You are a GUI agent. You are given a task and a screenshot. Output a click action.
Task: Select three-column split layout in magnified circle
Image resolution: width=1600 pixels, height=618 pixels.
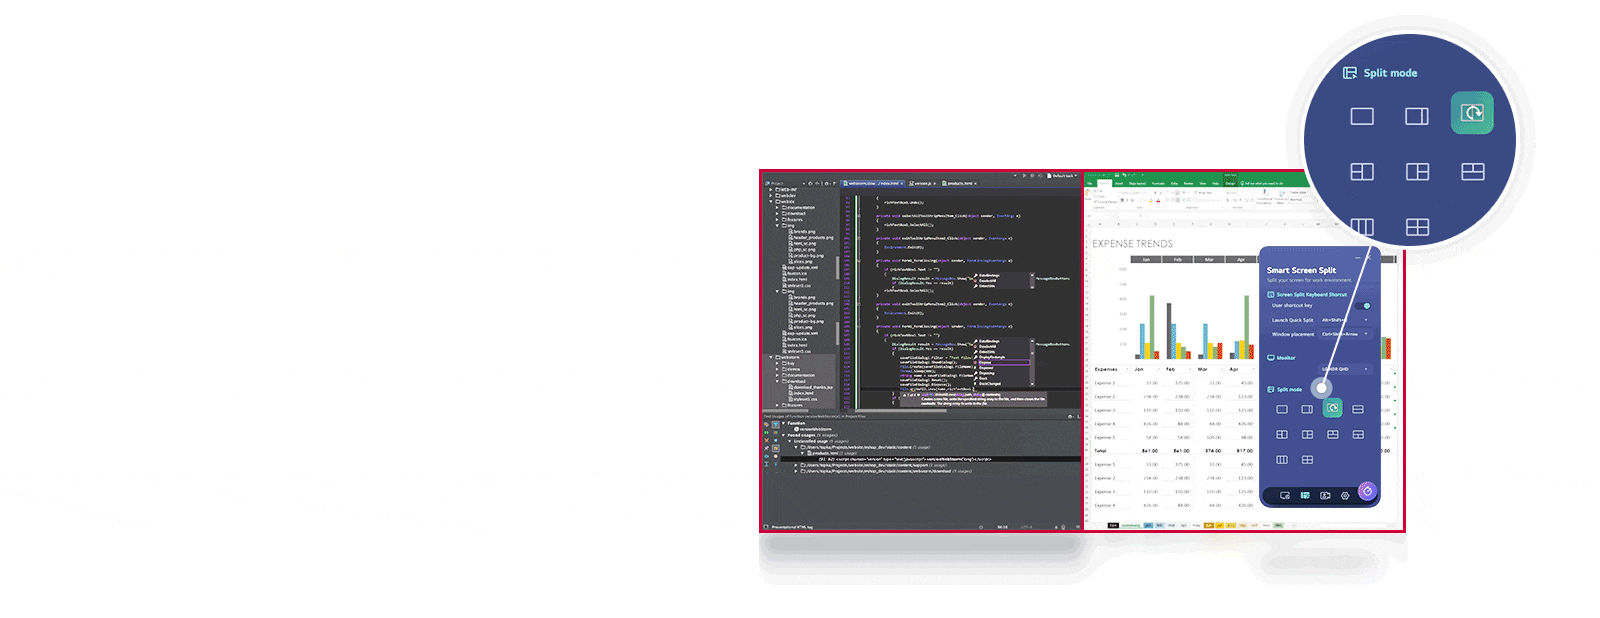[x=1362, y=226]
